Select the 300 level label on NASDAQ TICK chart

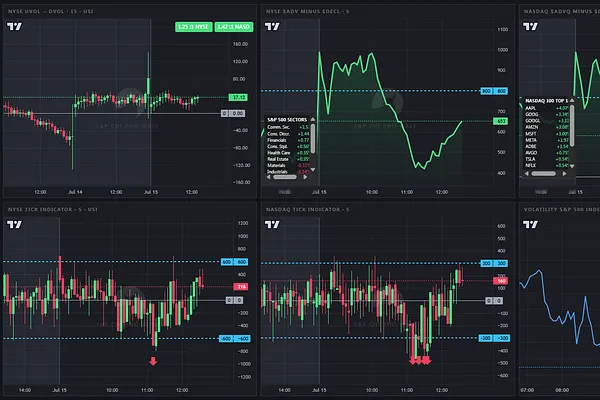[494, 263]
